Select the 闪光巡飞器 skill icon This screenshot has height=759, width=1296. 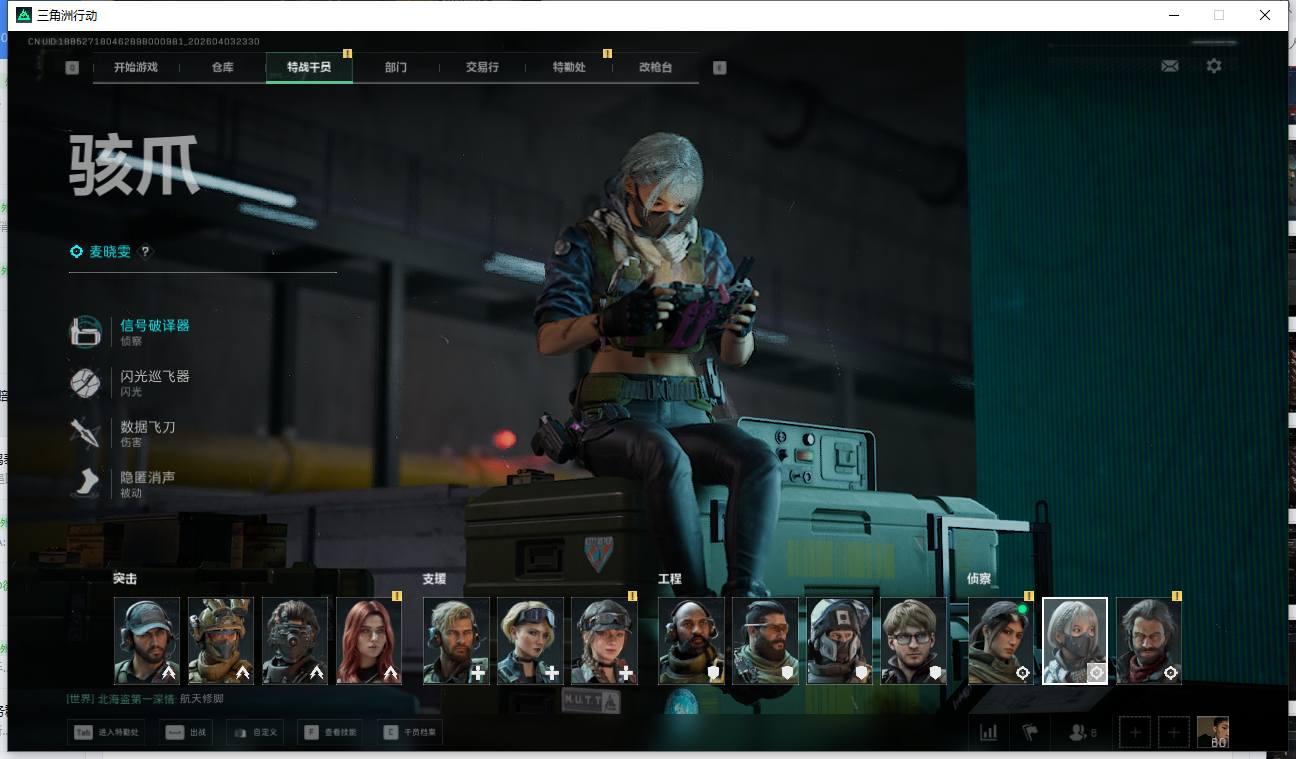coord(85,383)
